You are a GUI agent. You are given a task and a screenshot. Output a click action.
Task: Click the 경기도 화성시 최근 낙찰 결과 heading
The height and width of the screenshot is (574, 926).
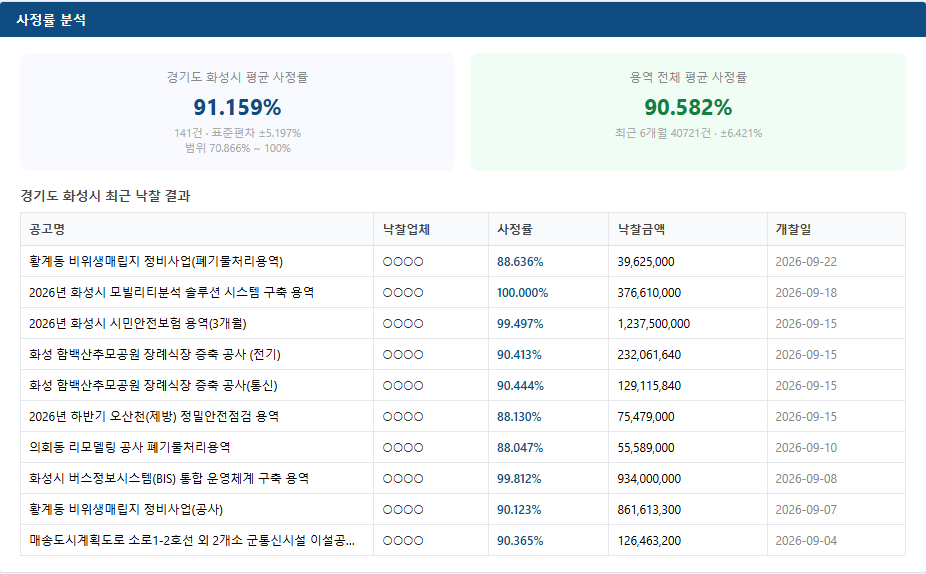tap(105, 195)
